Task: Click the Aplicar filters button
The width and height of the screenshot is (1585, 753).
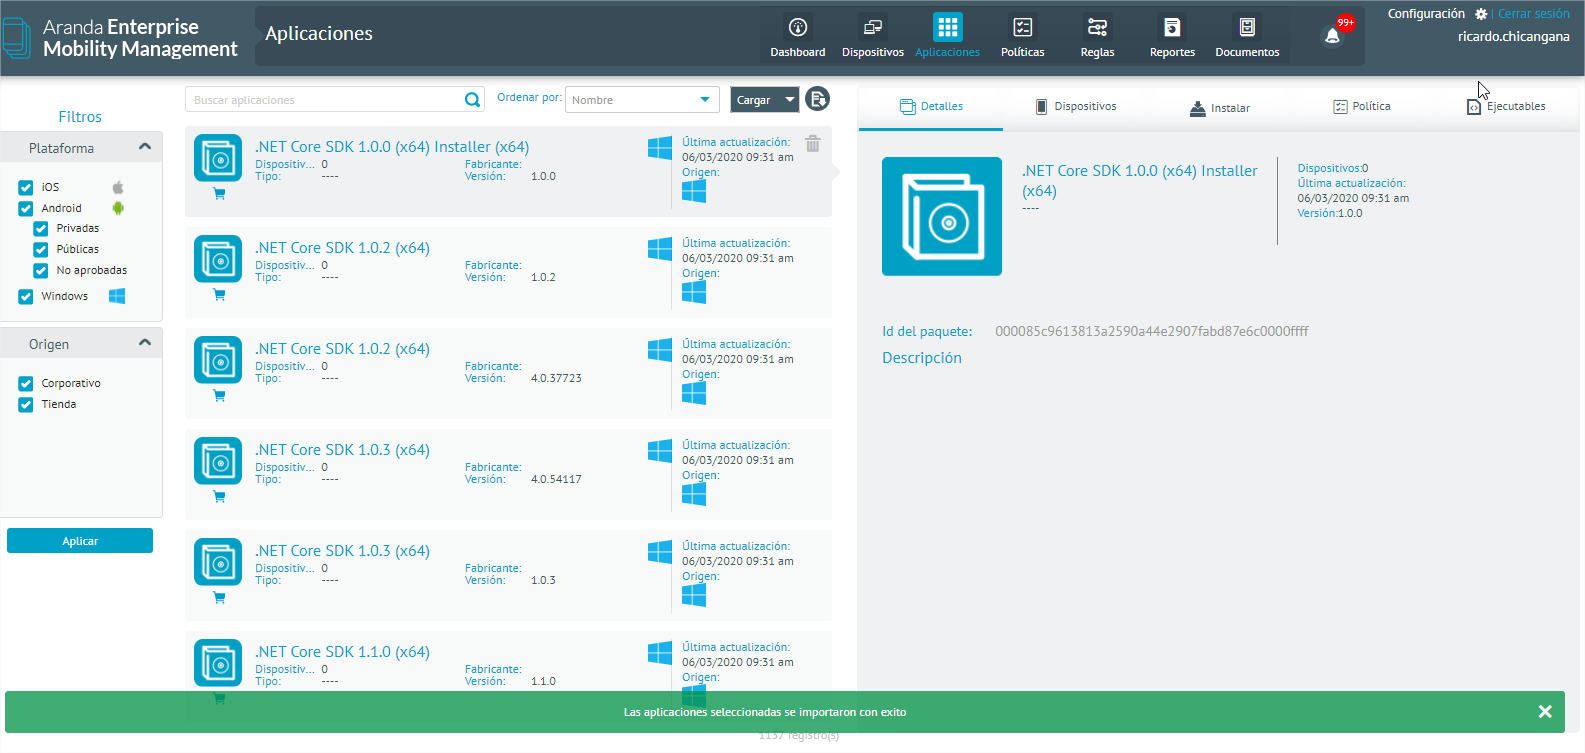Action: click(80, 541)
